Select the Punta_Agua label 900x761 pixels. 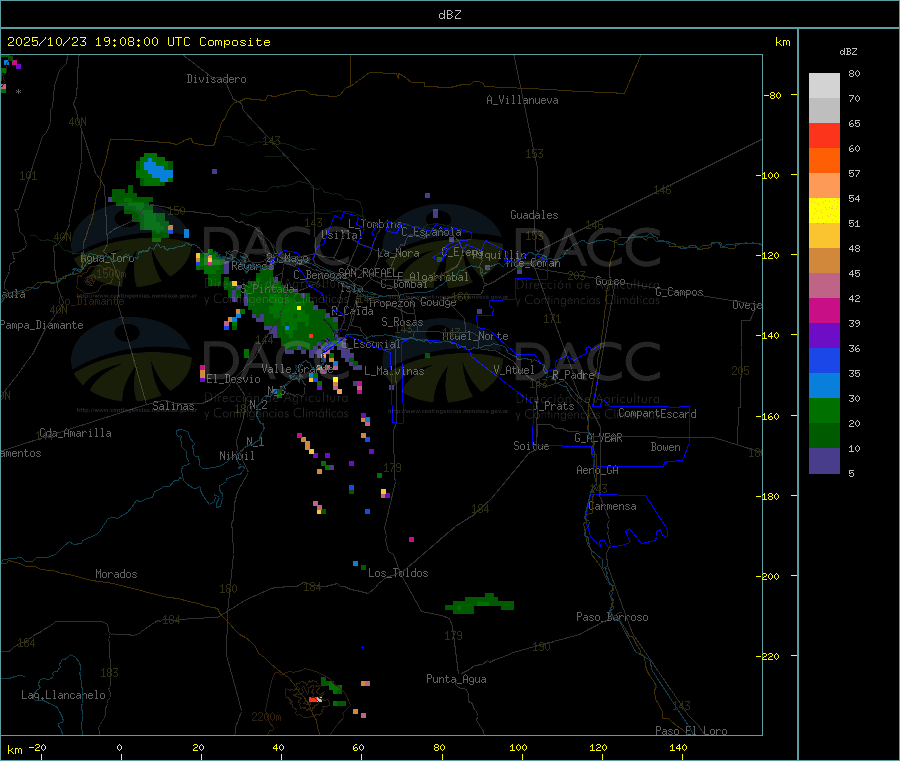[456, 679]
